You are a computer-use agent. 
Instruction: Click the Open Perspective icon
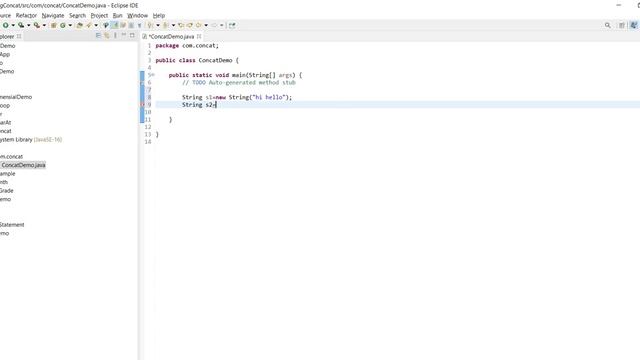click(622, 25)
